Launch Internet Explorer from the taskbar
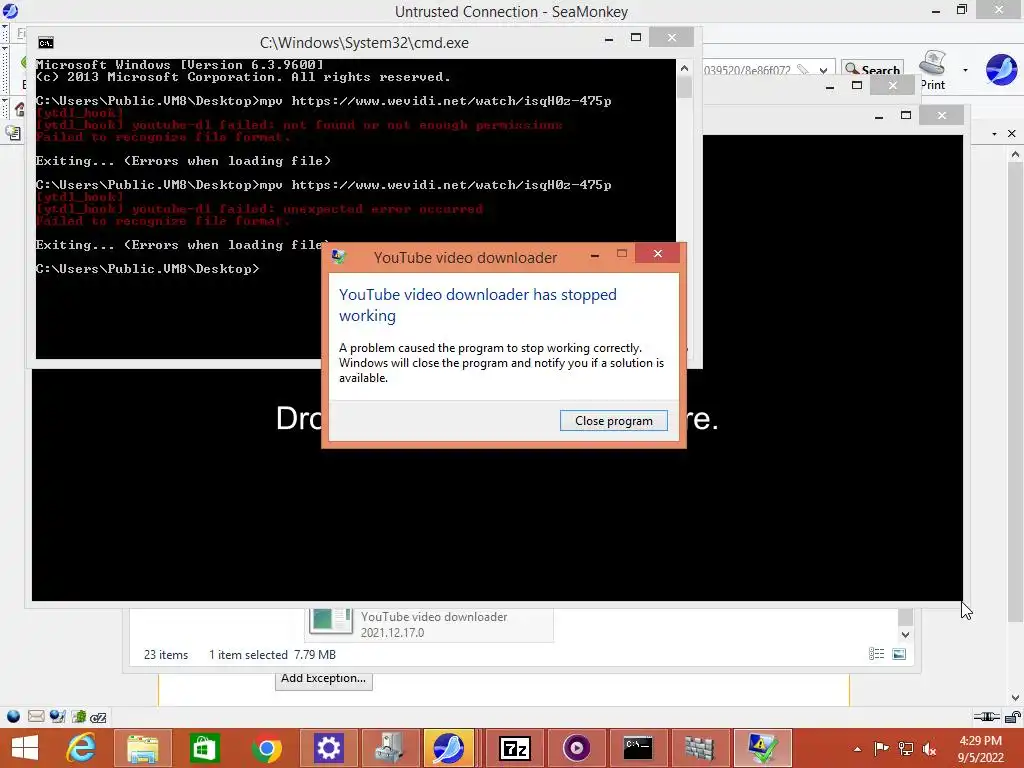Viewport: 1024px width, 768px height. [x=82, y=748]
